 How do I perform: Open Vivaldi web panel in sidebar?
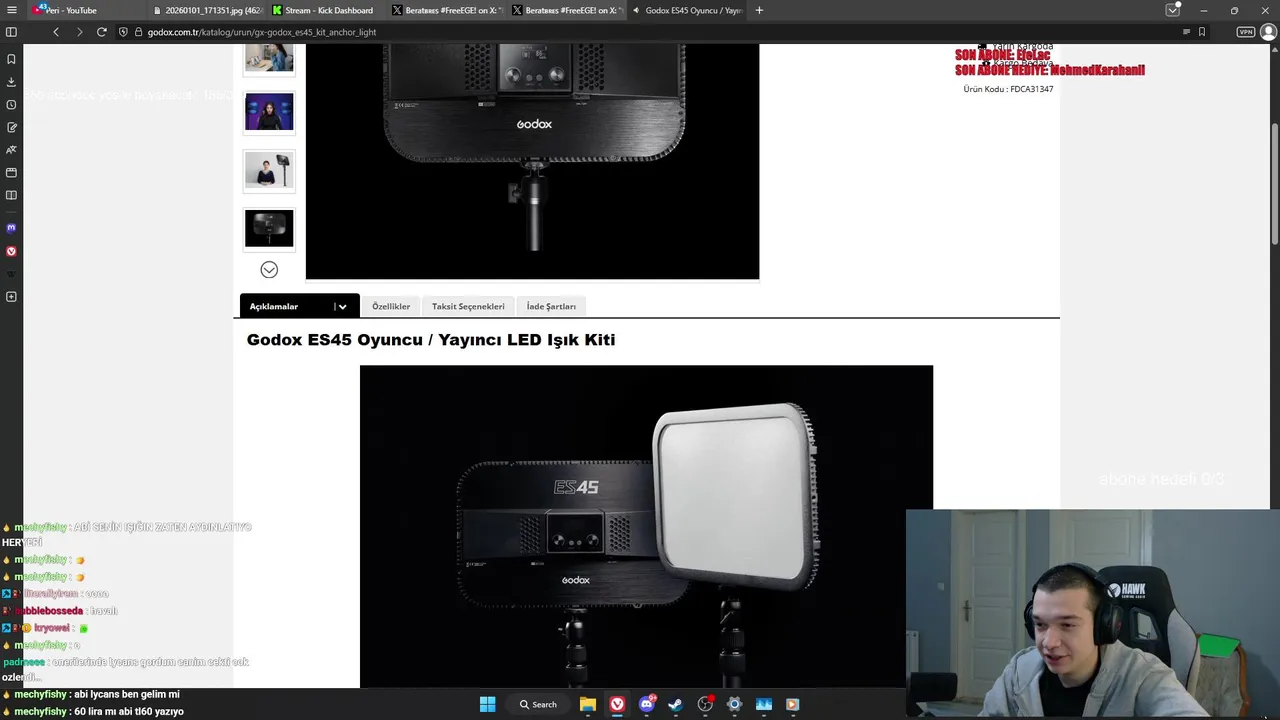click(x=11, y=251)
